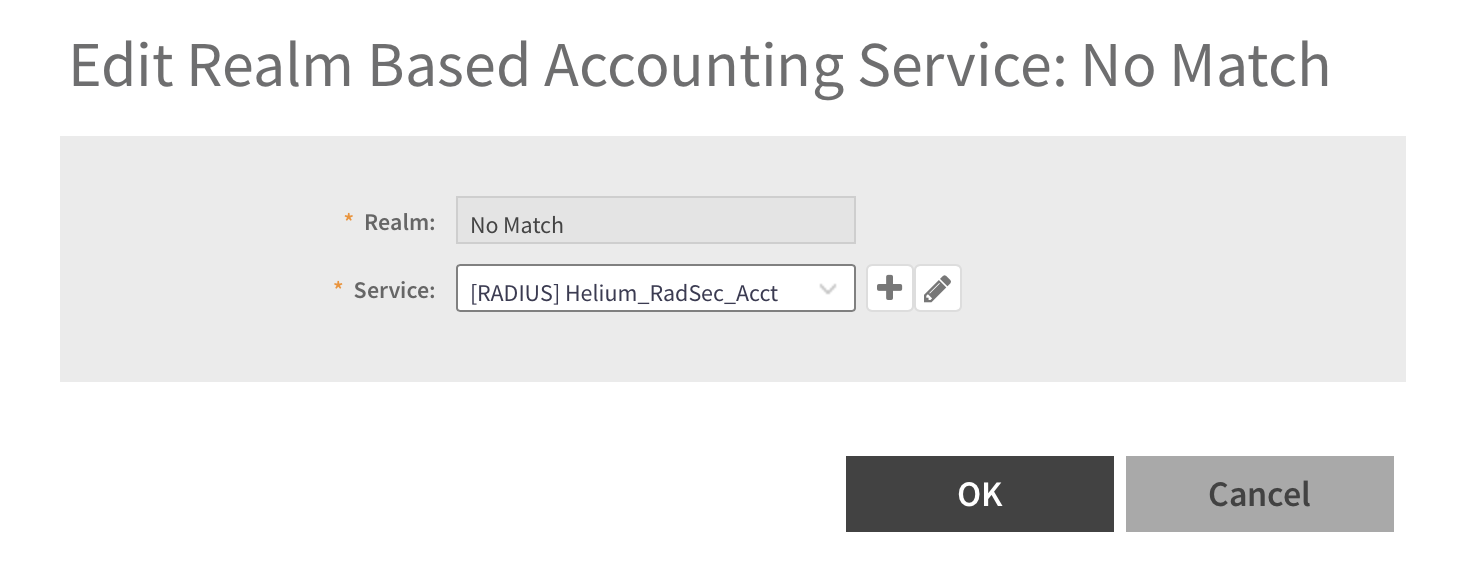Screen dimensions: 1460x564
Task: Dismiss the dialog with Cancel
Action: (1259, 494)
